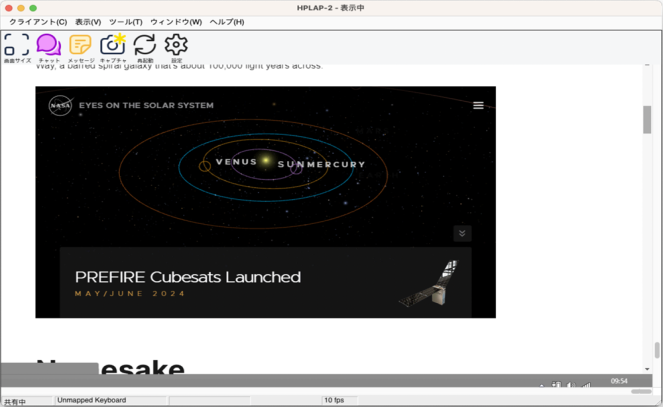This screenshot has width=663, height=407.
Task: Open the ツール(T) menu
Action: click(x=125, y=22)
